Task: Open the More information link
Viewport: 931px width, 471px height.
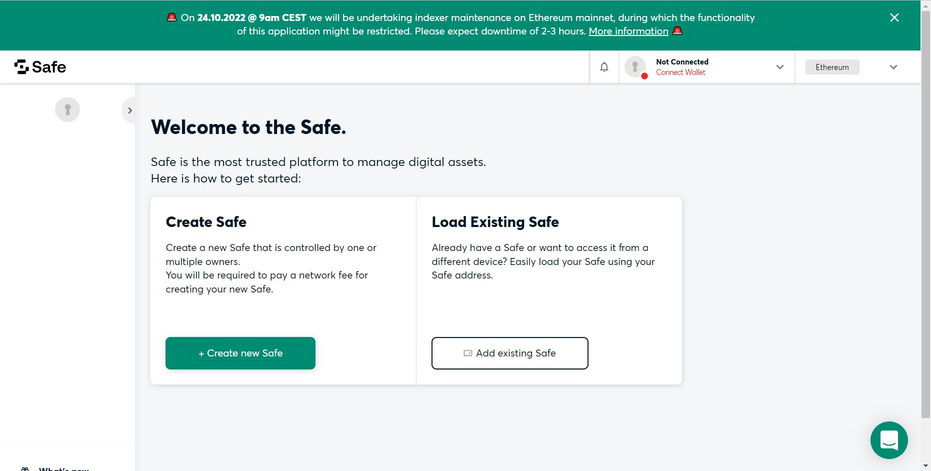Action: click(628, 31)
